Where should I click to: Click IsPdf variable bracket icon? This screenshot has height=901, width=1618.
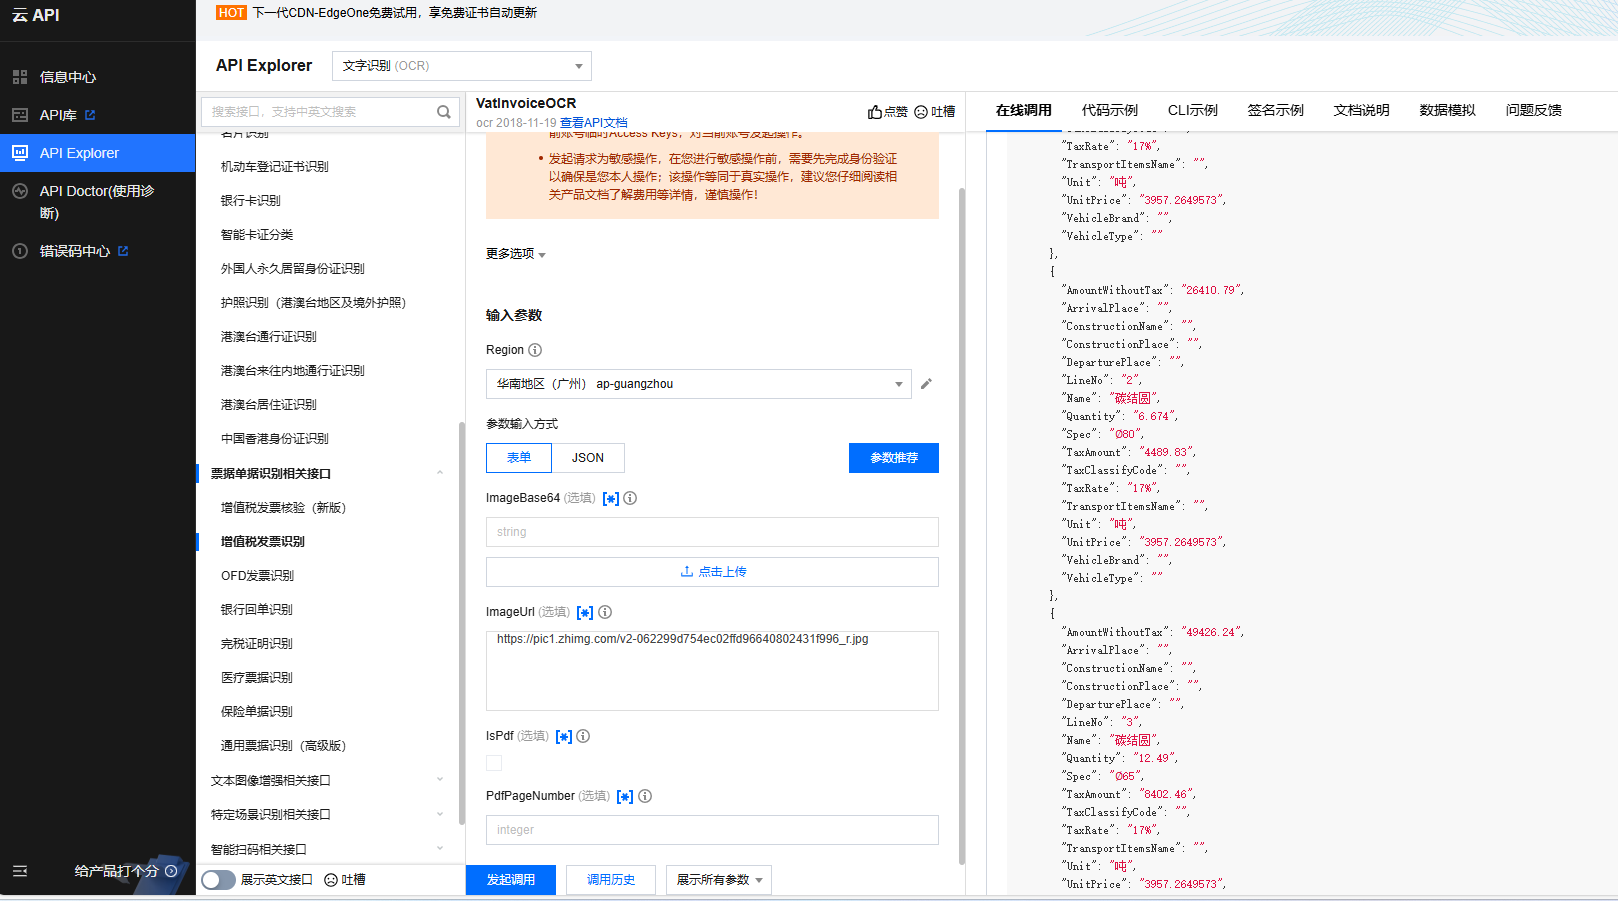tap(564, 736)
